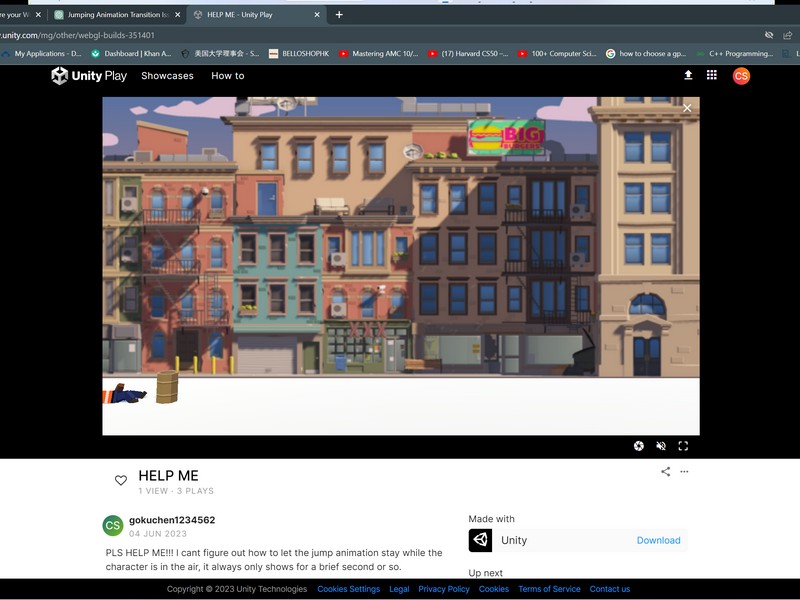Click the Download link next to Unity

point(658,540)
